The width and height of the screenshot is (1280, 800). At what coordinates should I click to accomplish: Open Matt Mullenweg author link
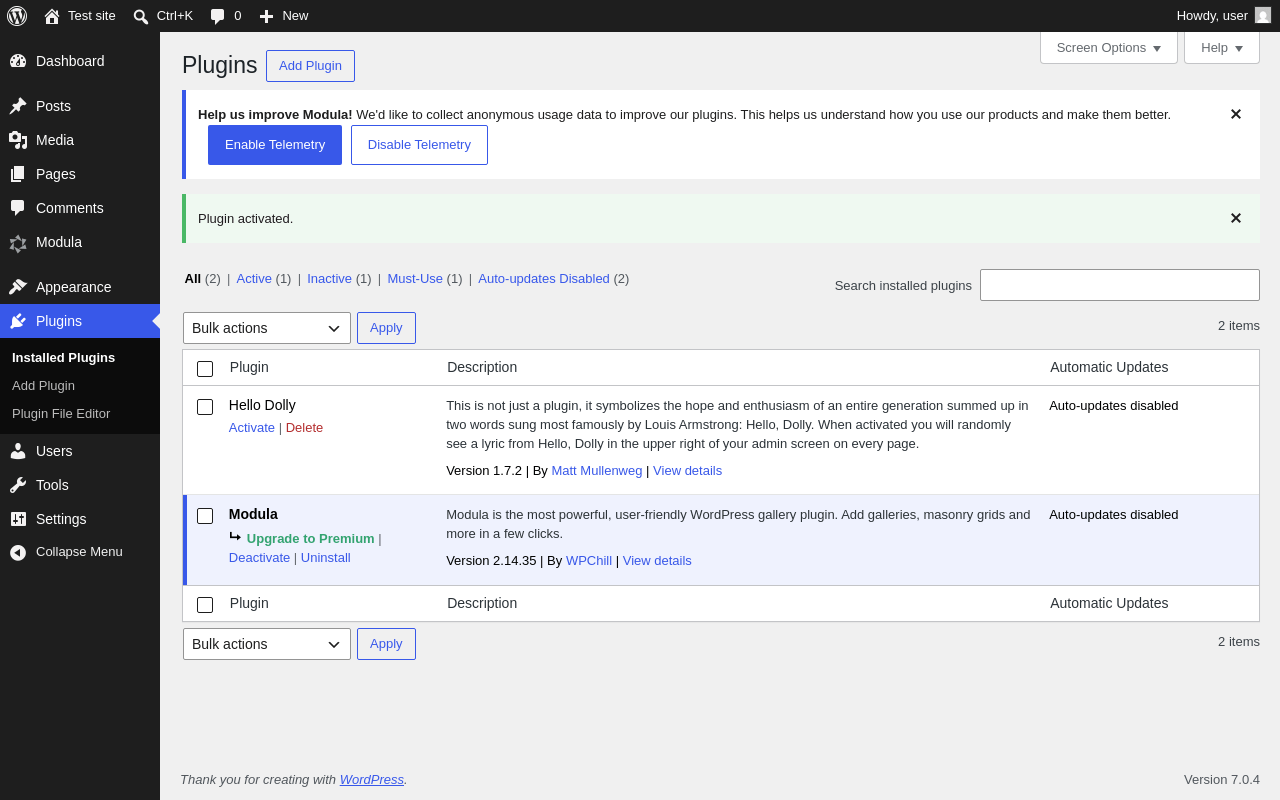pos(597,471)
